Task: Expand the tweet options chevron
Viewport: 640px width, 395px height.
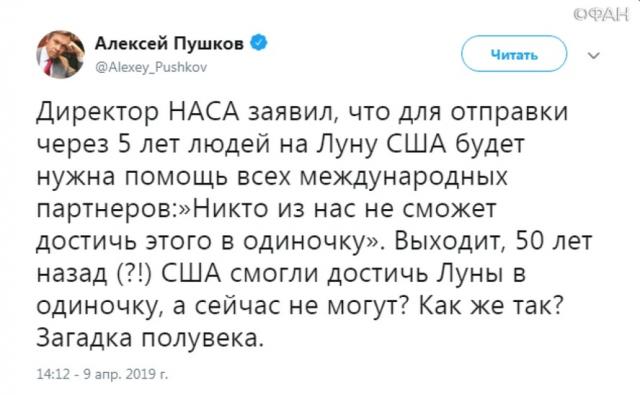Action: tap(593, 55)
